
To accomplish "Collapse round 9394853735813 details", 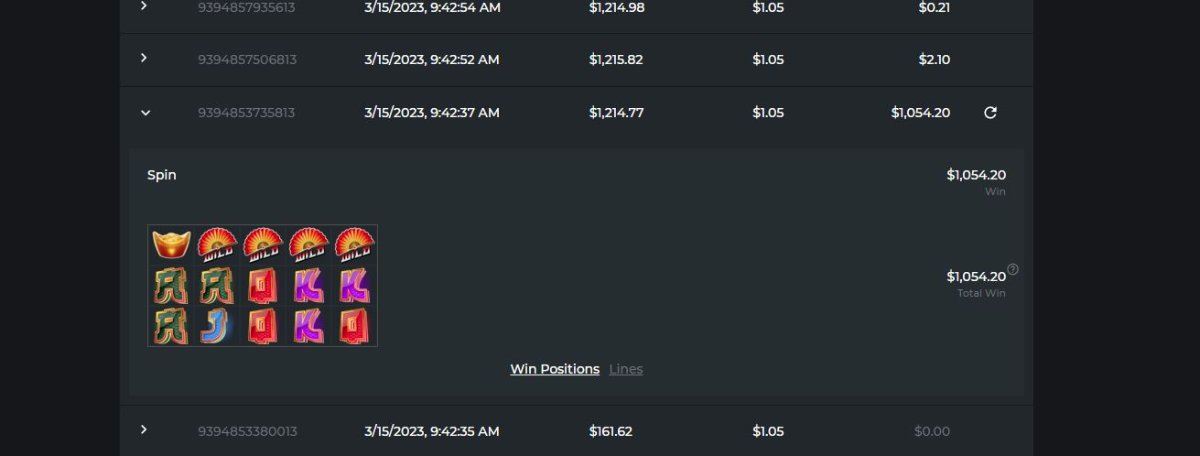I will (145, 113).
